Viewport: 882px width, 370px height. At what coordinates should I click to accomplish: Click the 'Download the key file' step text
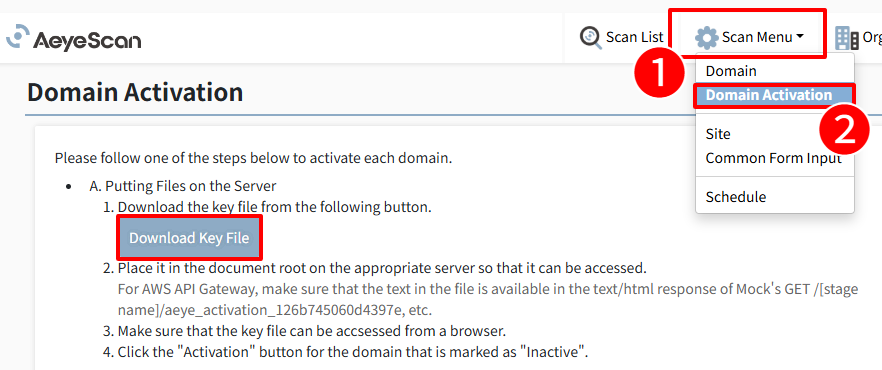click(274, 207)
